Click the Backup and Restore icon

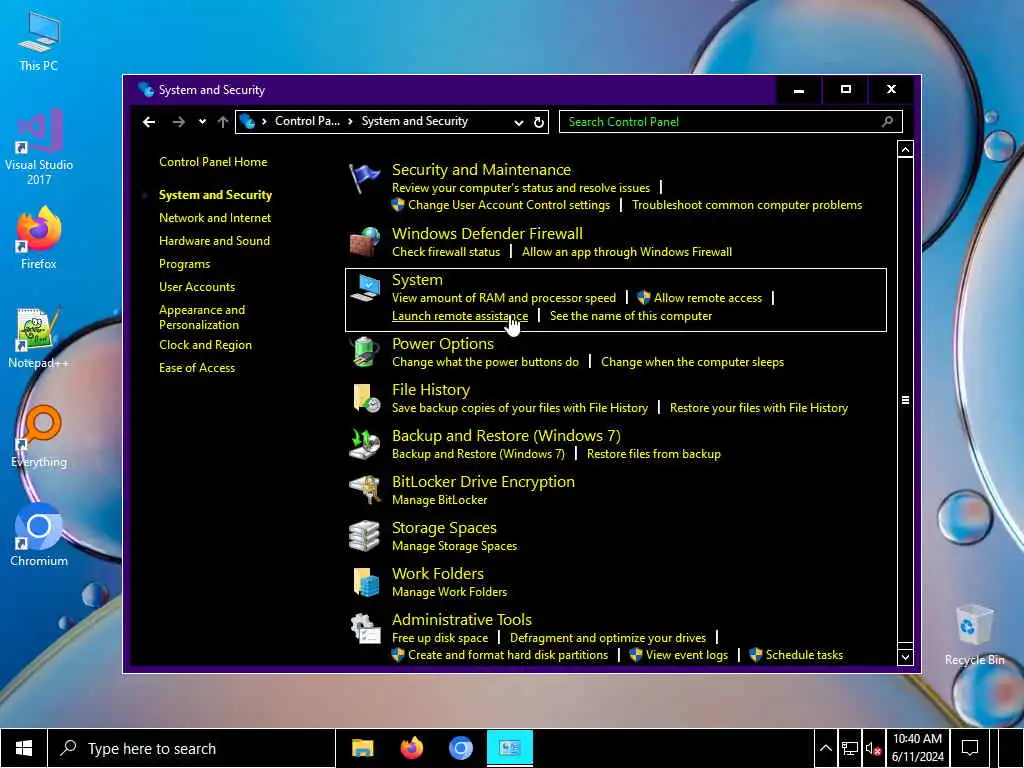click(x=364, y=444)
